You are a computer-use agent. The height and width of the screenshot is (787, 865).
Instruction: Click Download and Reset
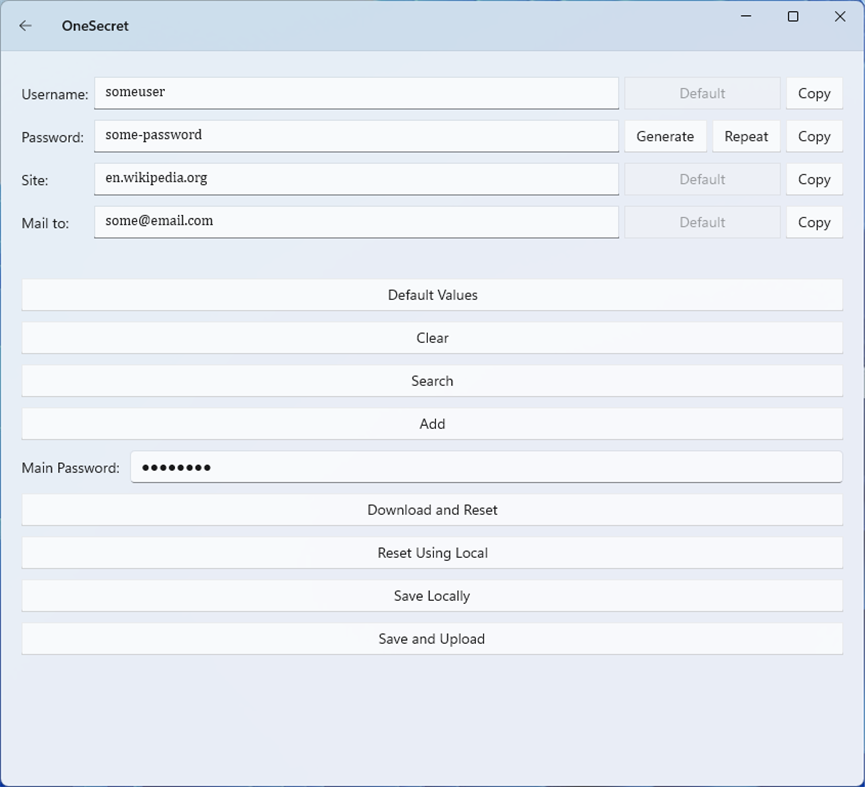(x=432, y=510)
